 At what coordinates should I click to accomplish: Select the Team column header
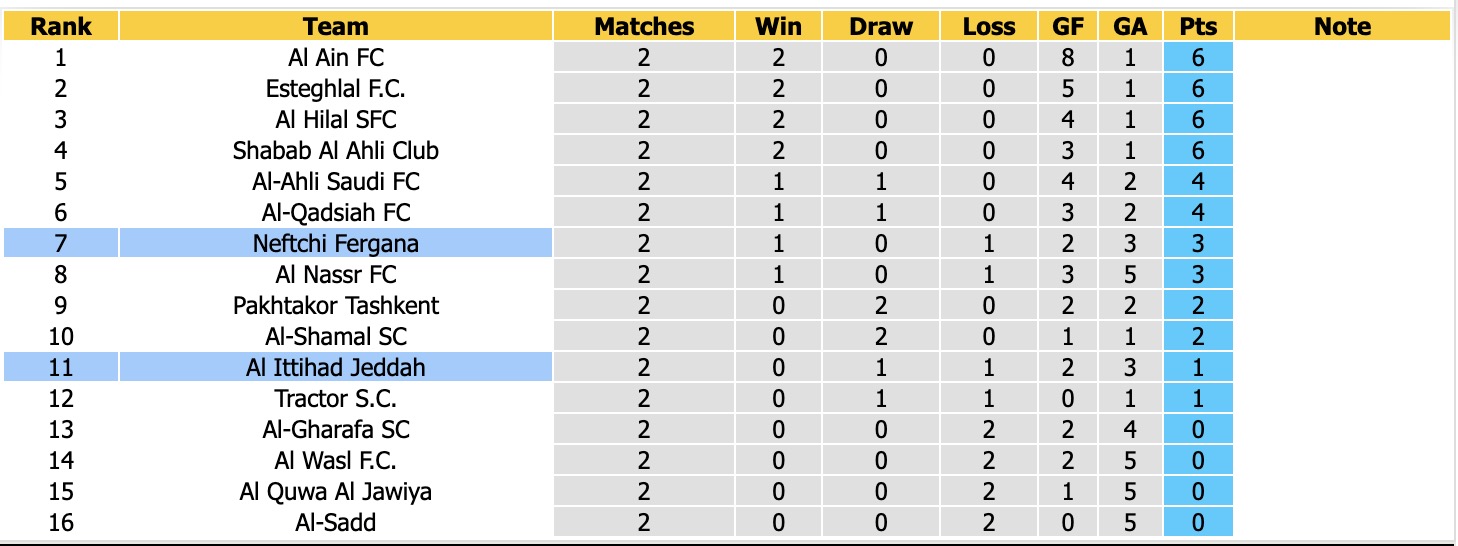click(x=336, y=27)
